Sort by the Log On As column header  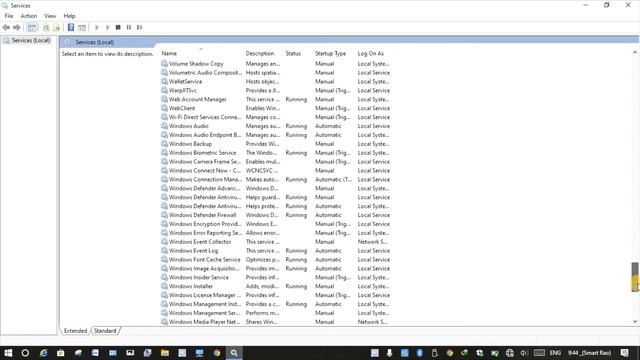(371, 53)
